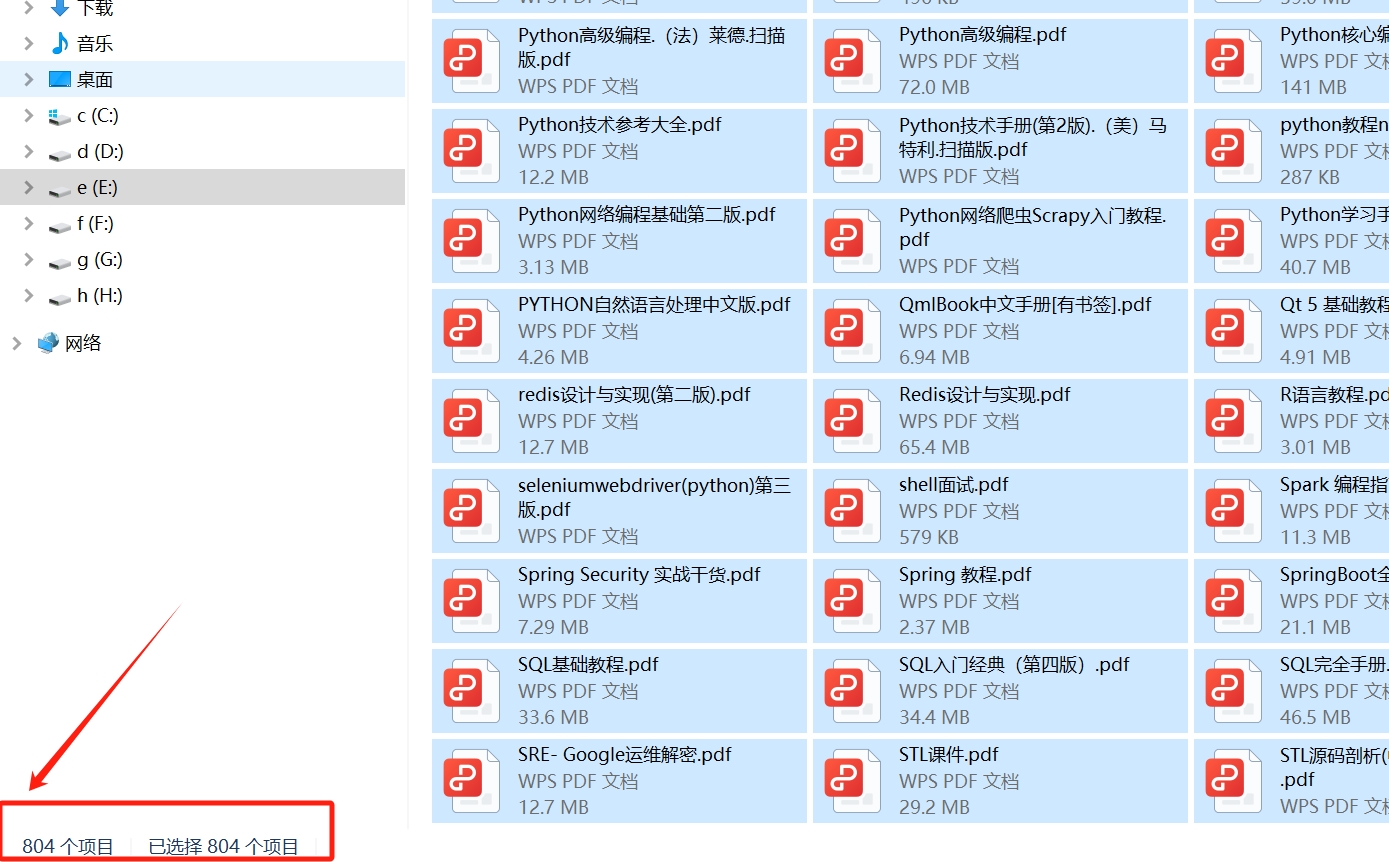Screen dimensions: 1389x862
Task: Expand the 网络 node in navigation tree
Action: pyautogui.click(x=17, y=343)
